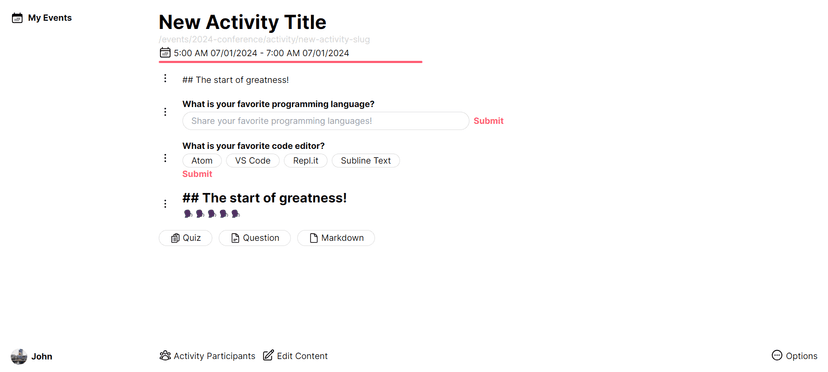Click the Quiz clipboard icon
The height and width of the screenshot is (372, 828).
pos(176,238)
